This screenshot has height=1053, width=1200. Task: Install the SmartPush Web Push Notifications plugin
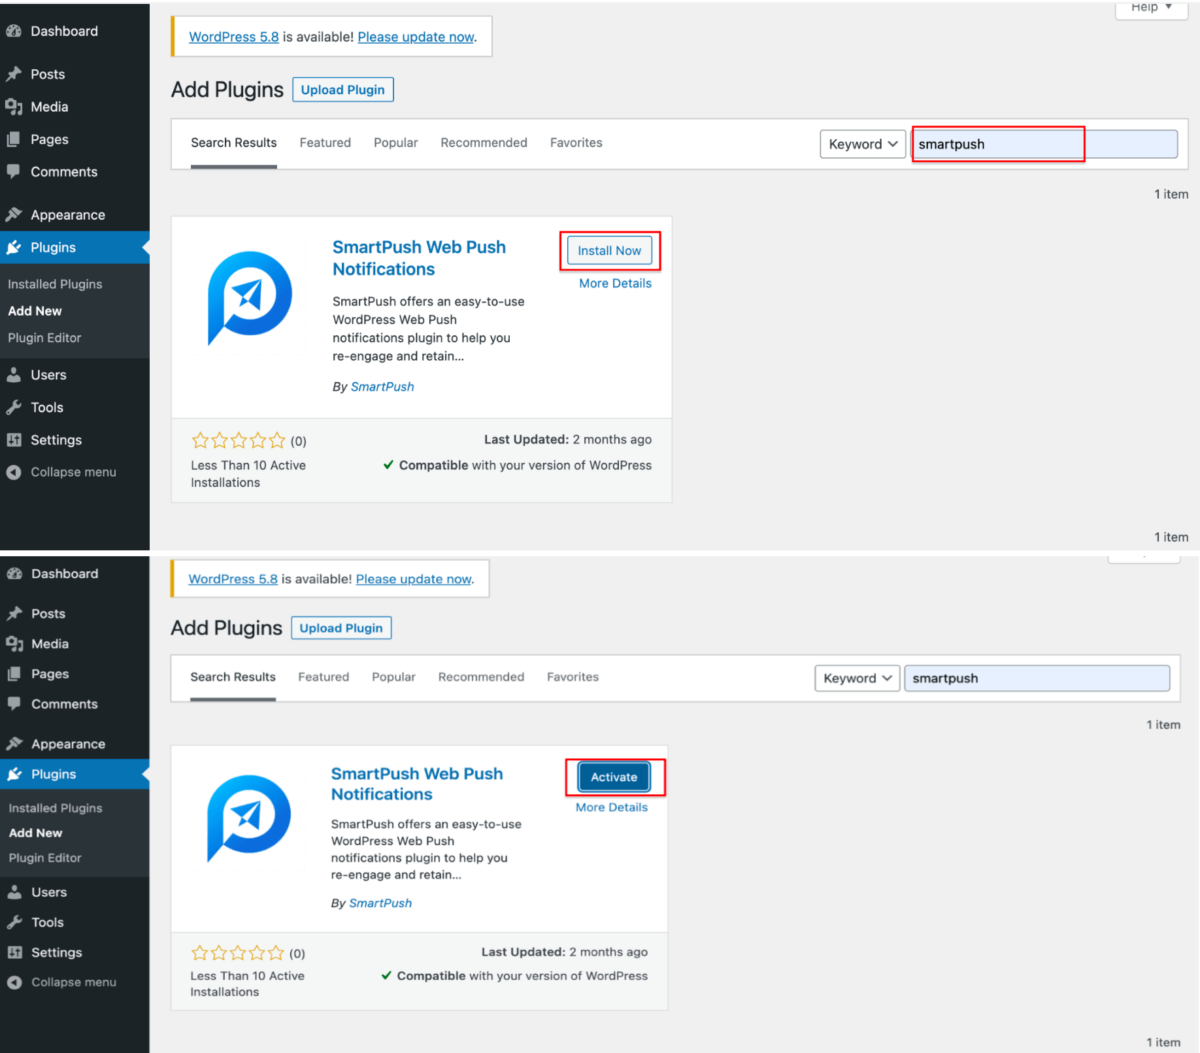point(610,250)
